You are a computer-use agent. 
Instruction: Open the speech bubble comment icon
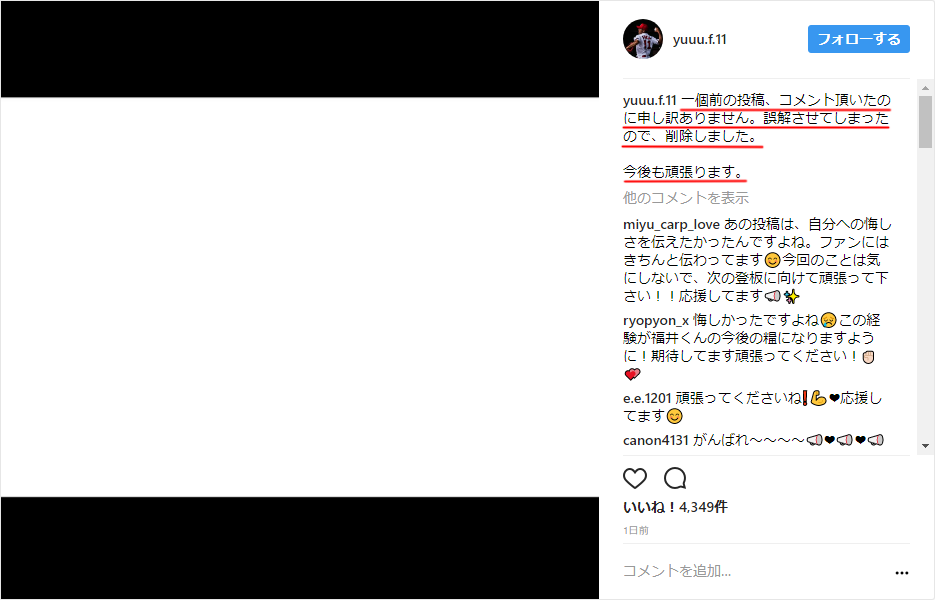pyautogui.click(x=675, y=478)
